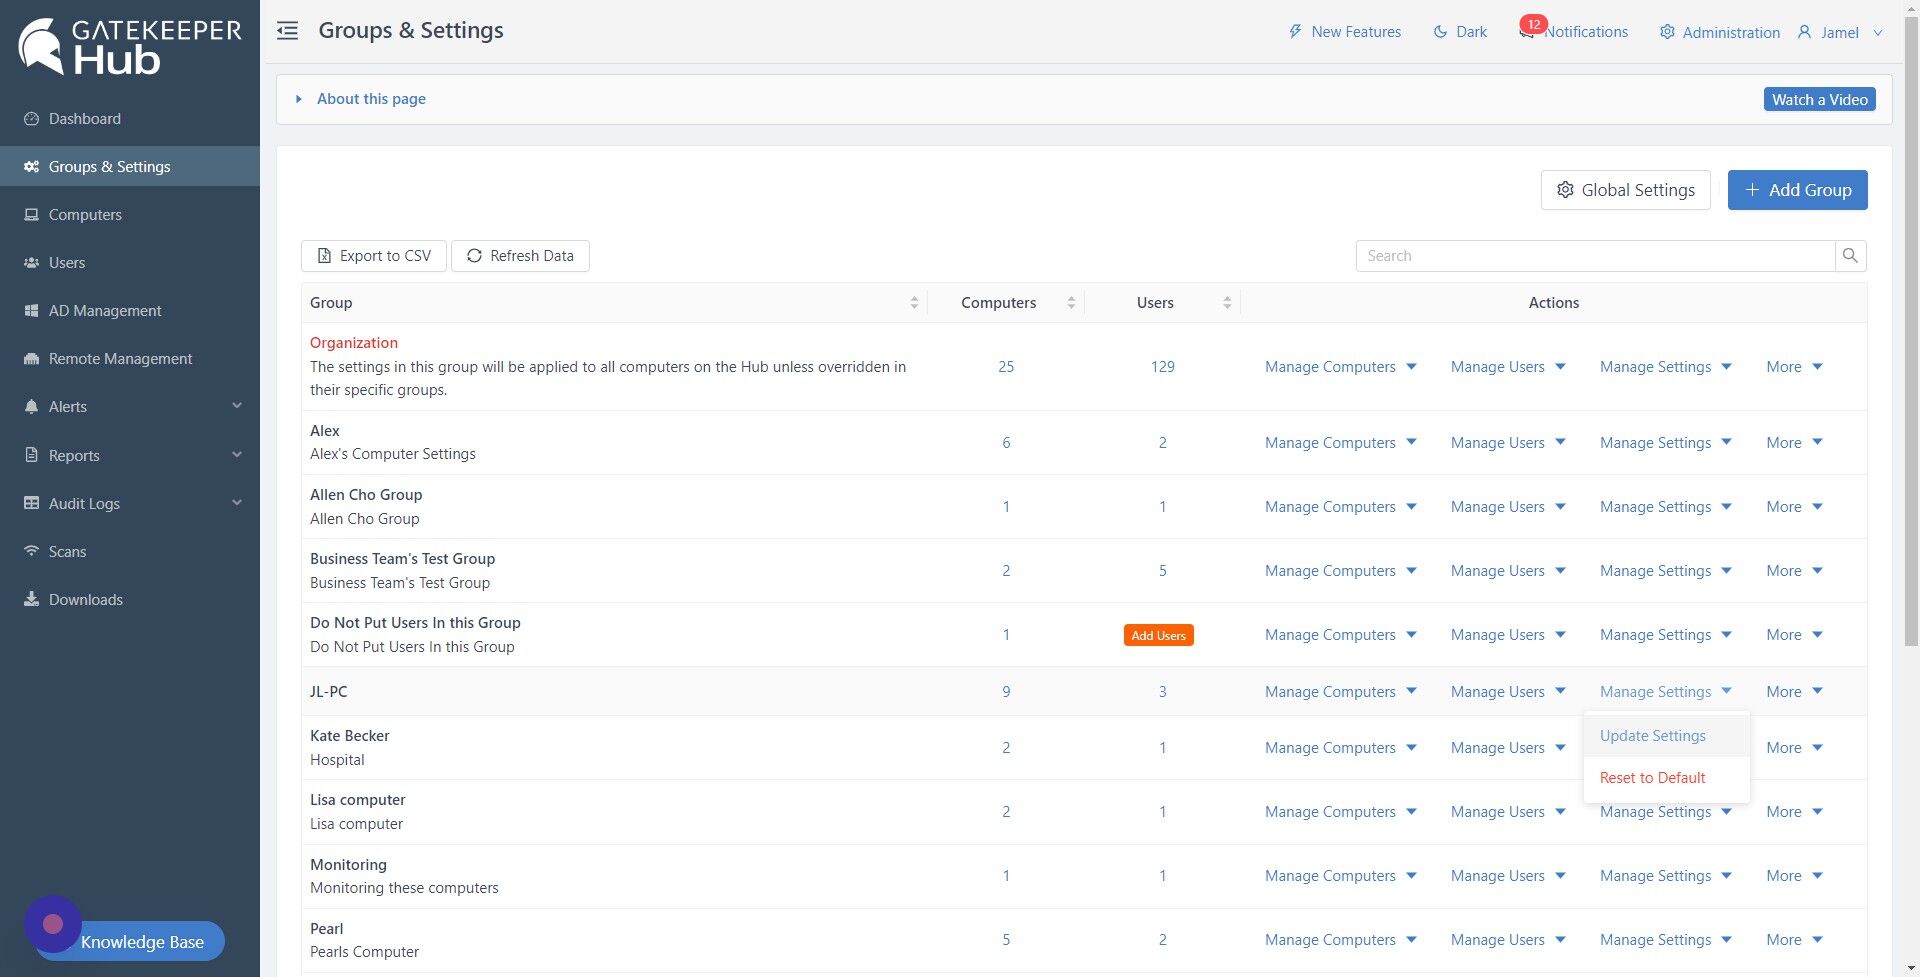Sort by Users column arrows
The width and height of the screenshot is (1920, 977).
[1227, 303]
